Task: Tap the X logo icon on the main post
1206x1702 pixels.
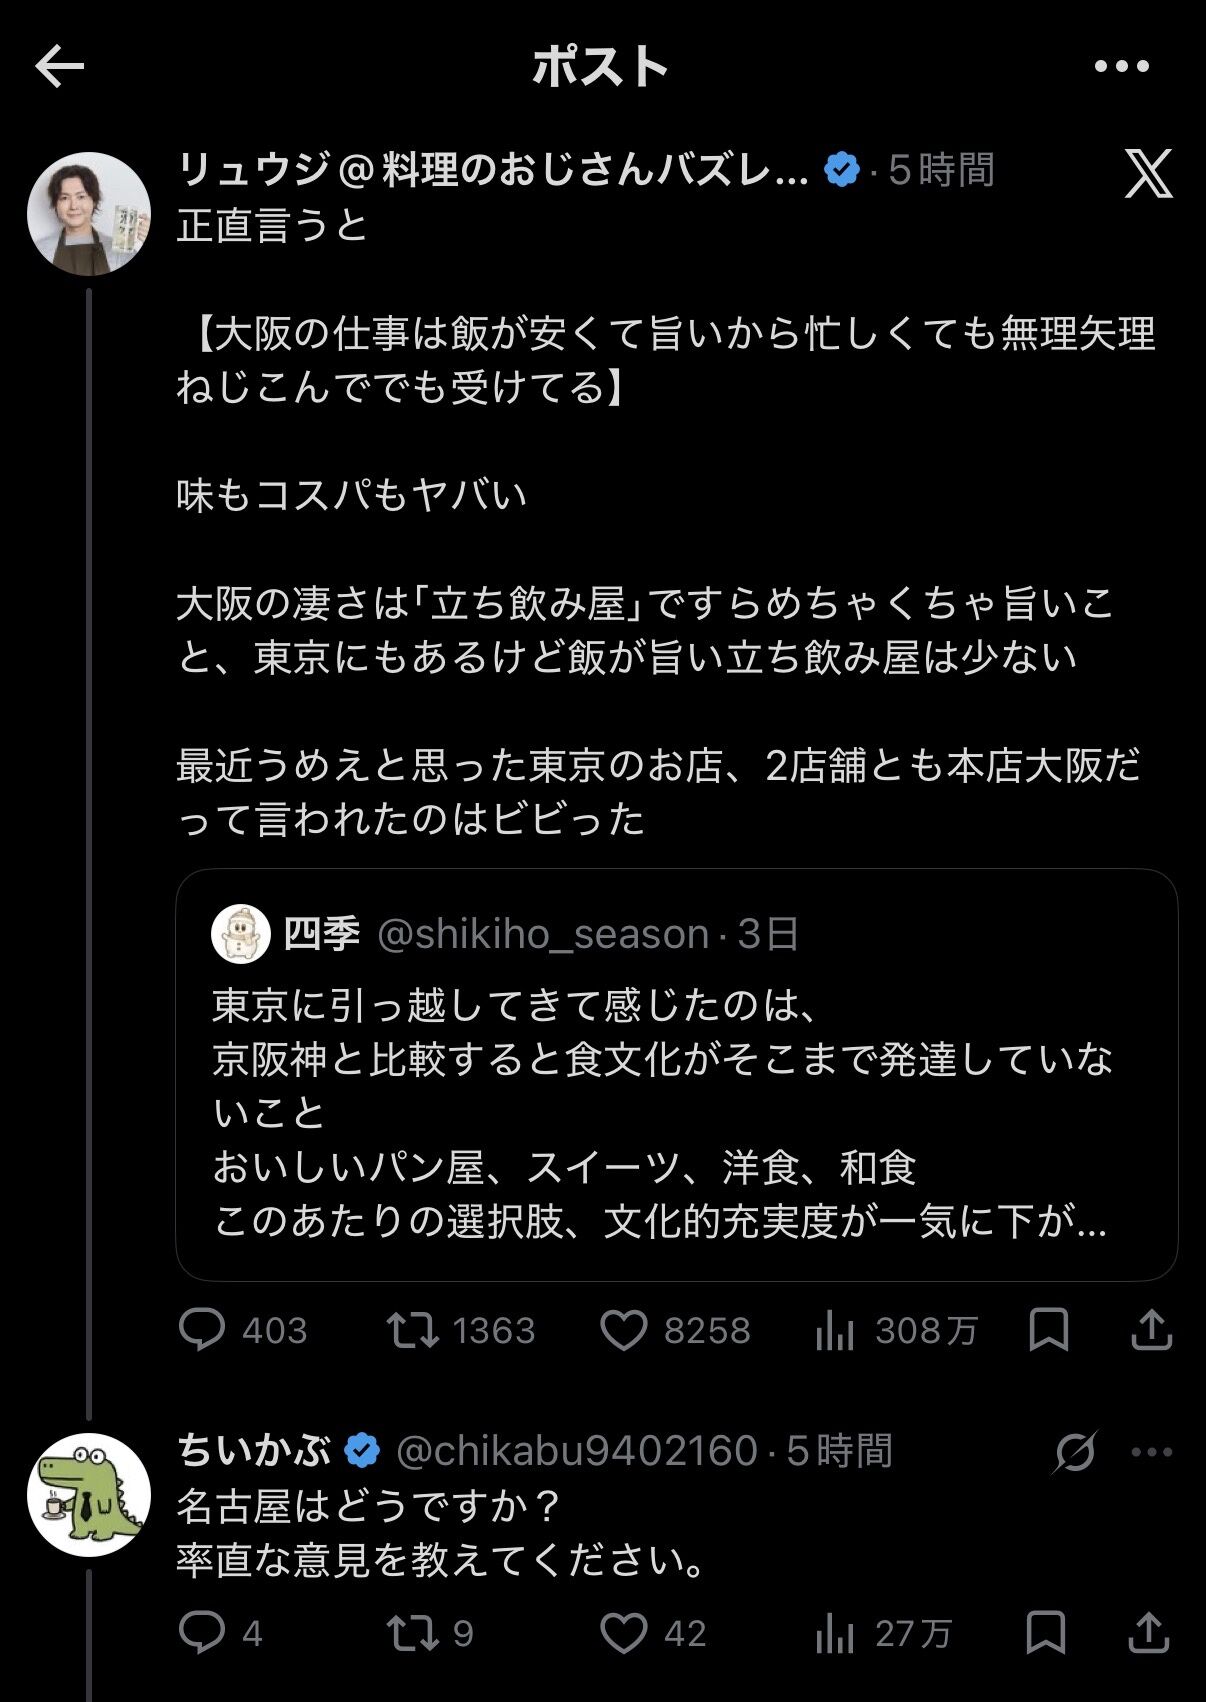Action: pyautogui.click(x=1148, y=174)
